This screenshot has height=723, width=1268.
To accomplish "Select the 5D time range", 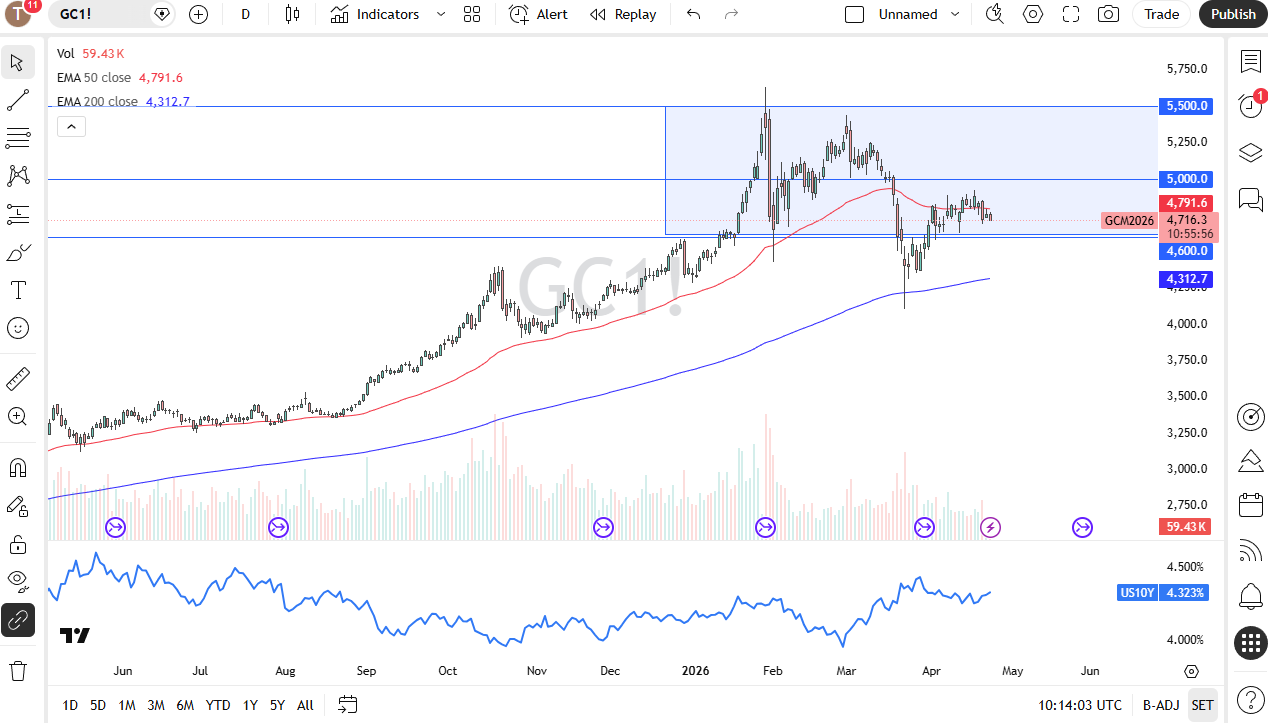I will [x=98, y=705].
